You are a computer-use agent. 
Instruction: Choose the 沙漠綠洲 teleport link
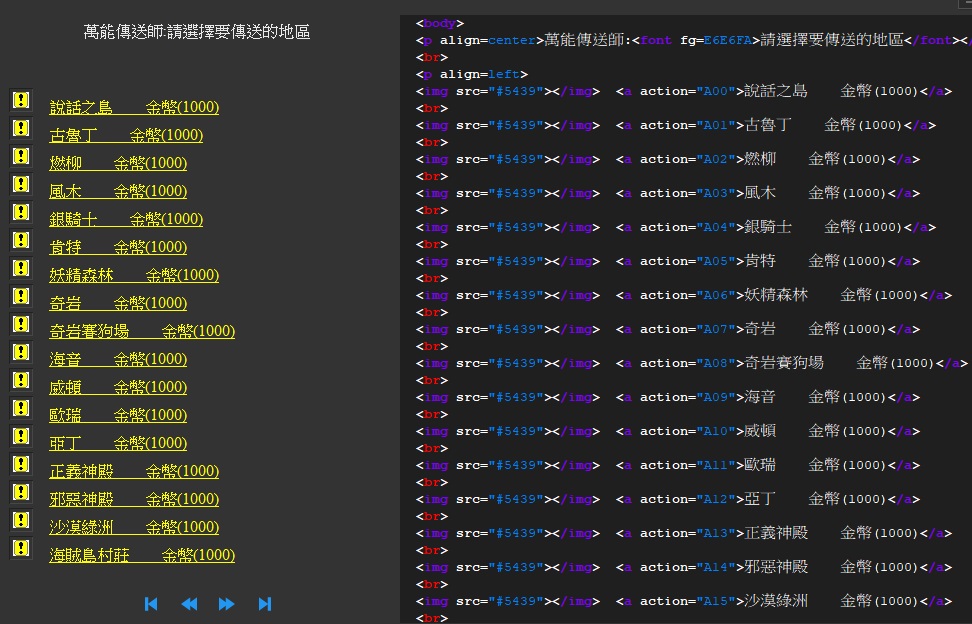pyautogui.click(x=134, y=527)
